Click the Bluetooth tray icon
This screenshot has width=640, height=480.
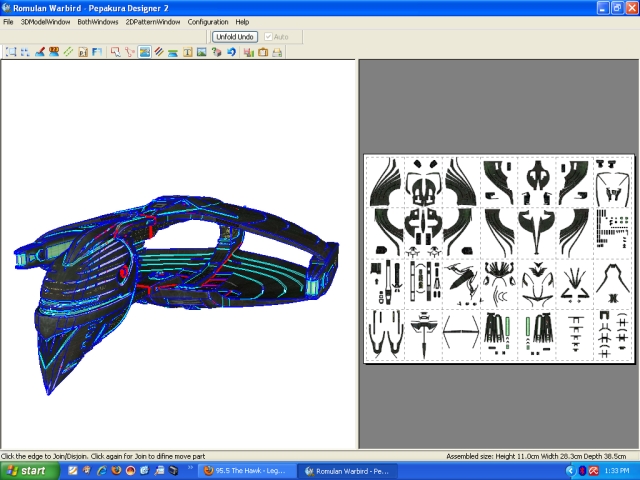pos(582,471)
